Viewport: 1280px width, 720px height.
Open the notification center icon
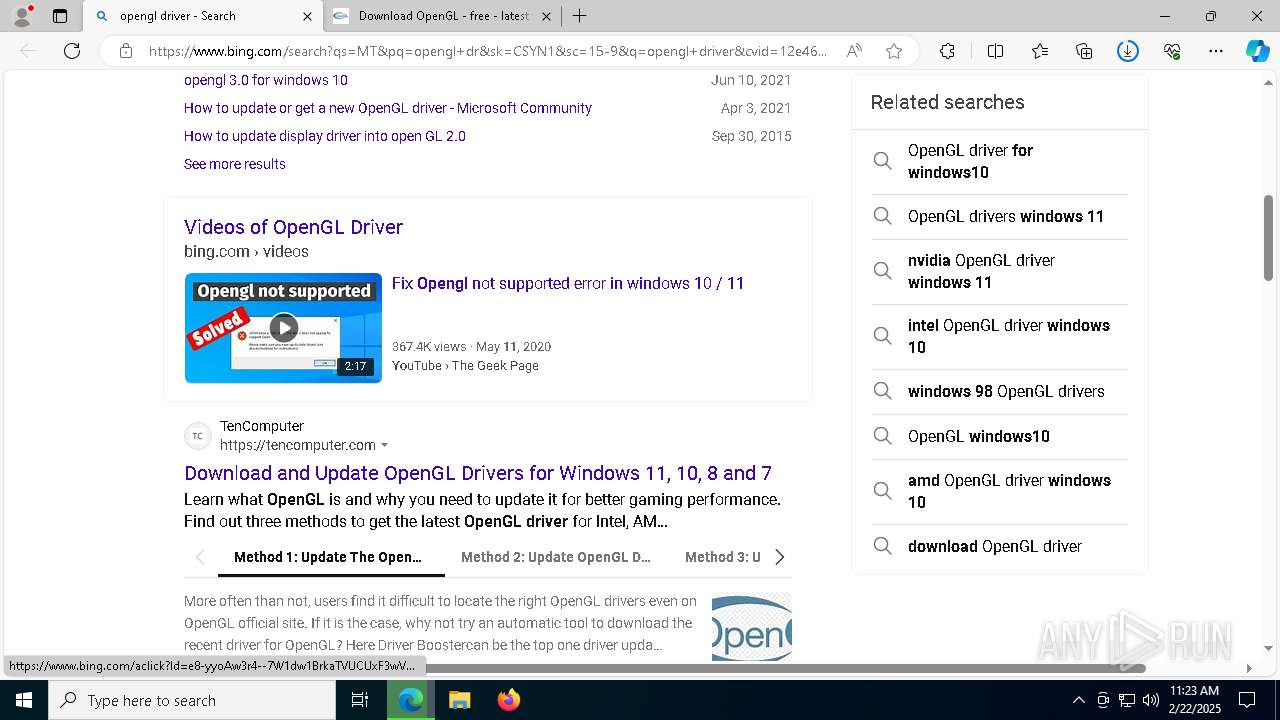[1247, 700]
